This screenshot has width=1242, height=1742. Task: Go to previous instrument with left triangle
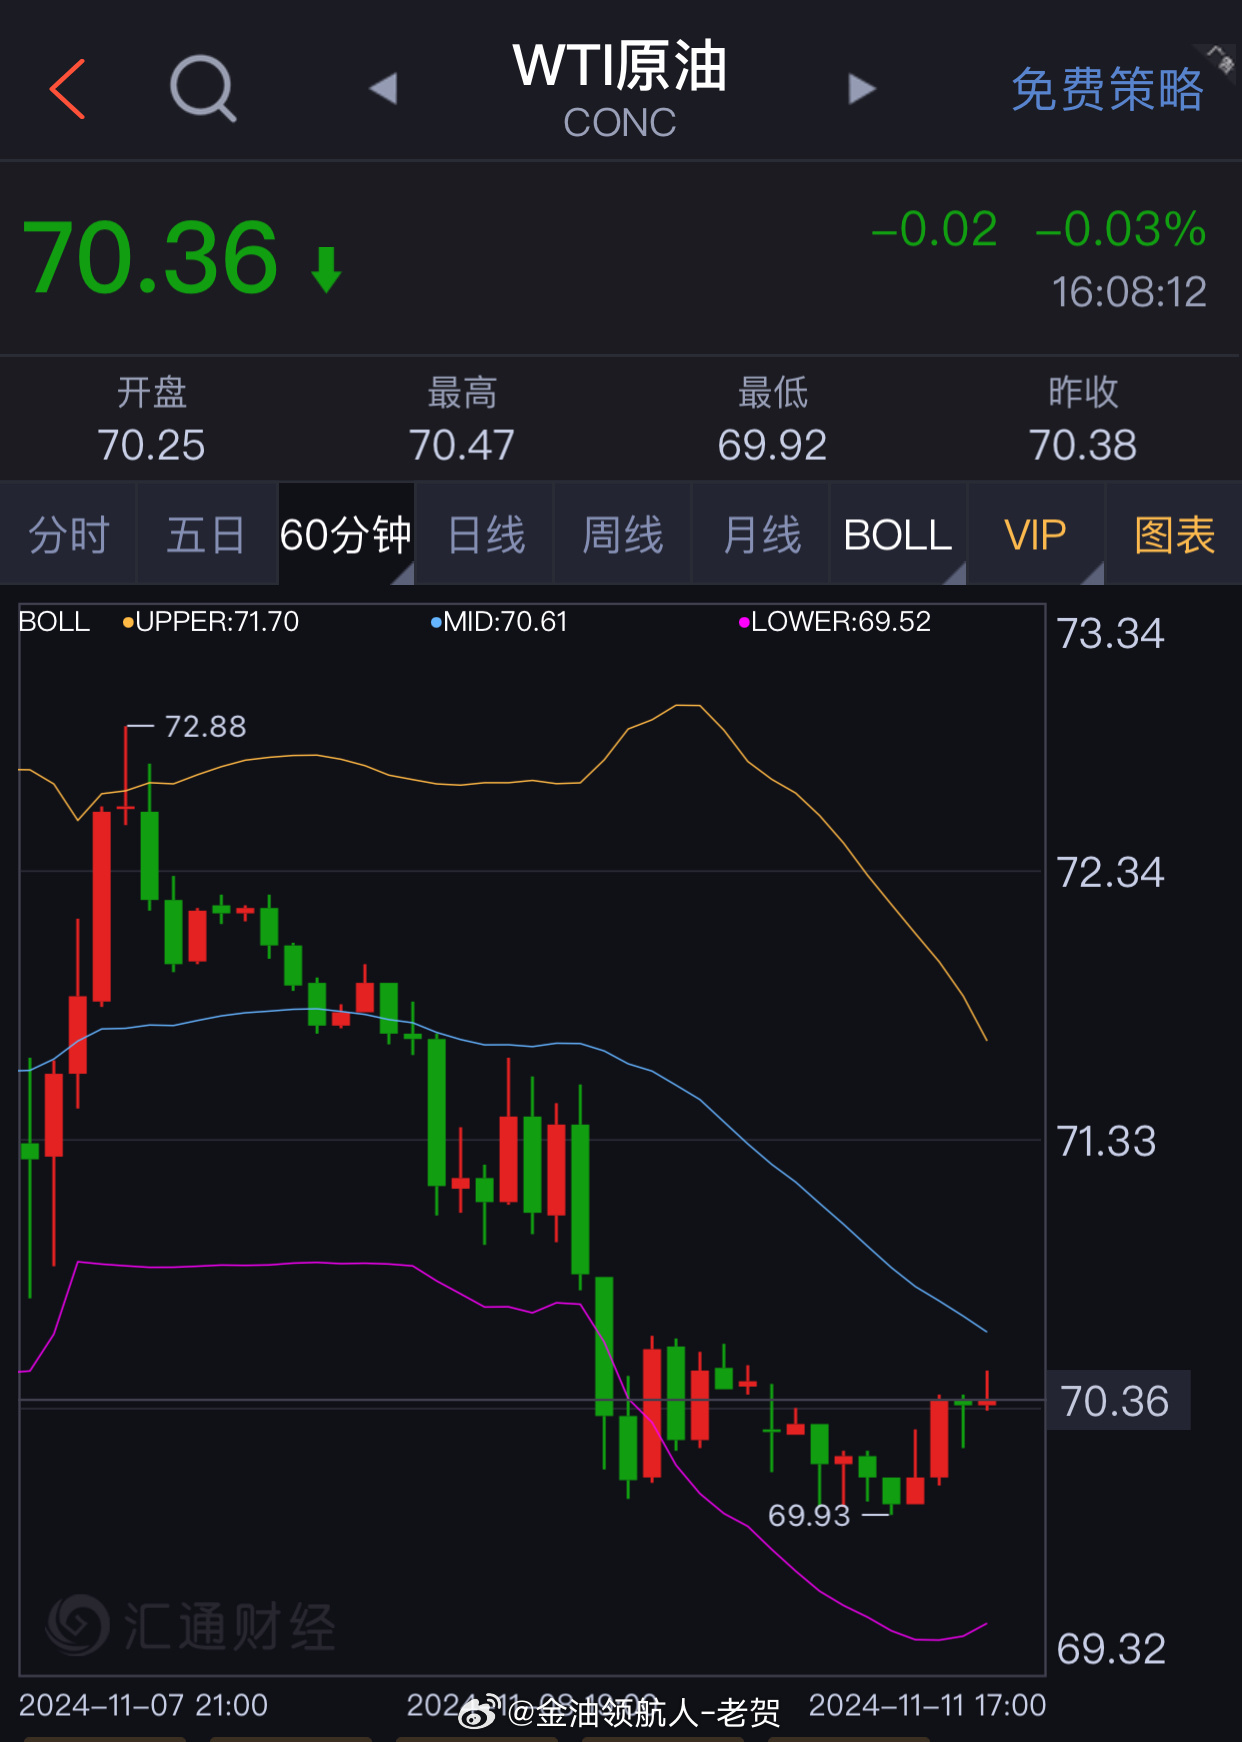(383, 89)
